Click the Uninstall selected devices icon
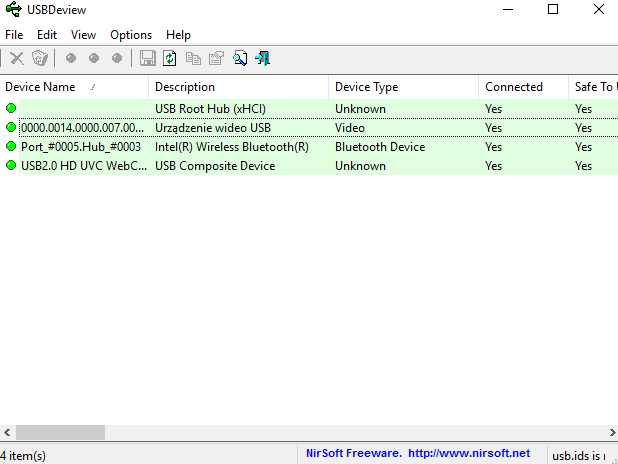The height and width of the screenshot is (464, 618). pyautogui.click(x=40, y=58)
